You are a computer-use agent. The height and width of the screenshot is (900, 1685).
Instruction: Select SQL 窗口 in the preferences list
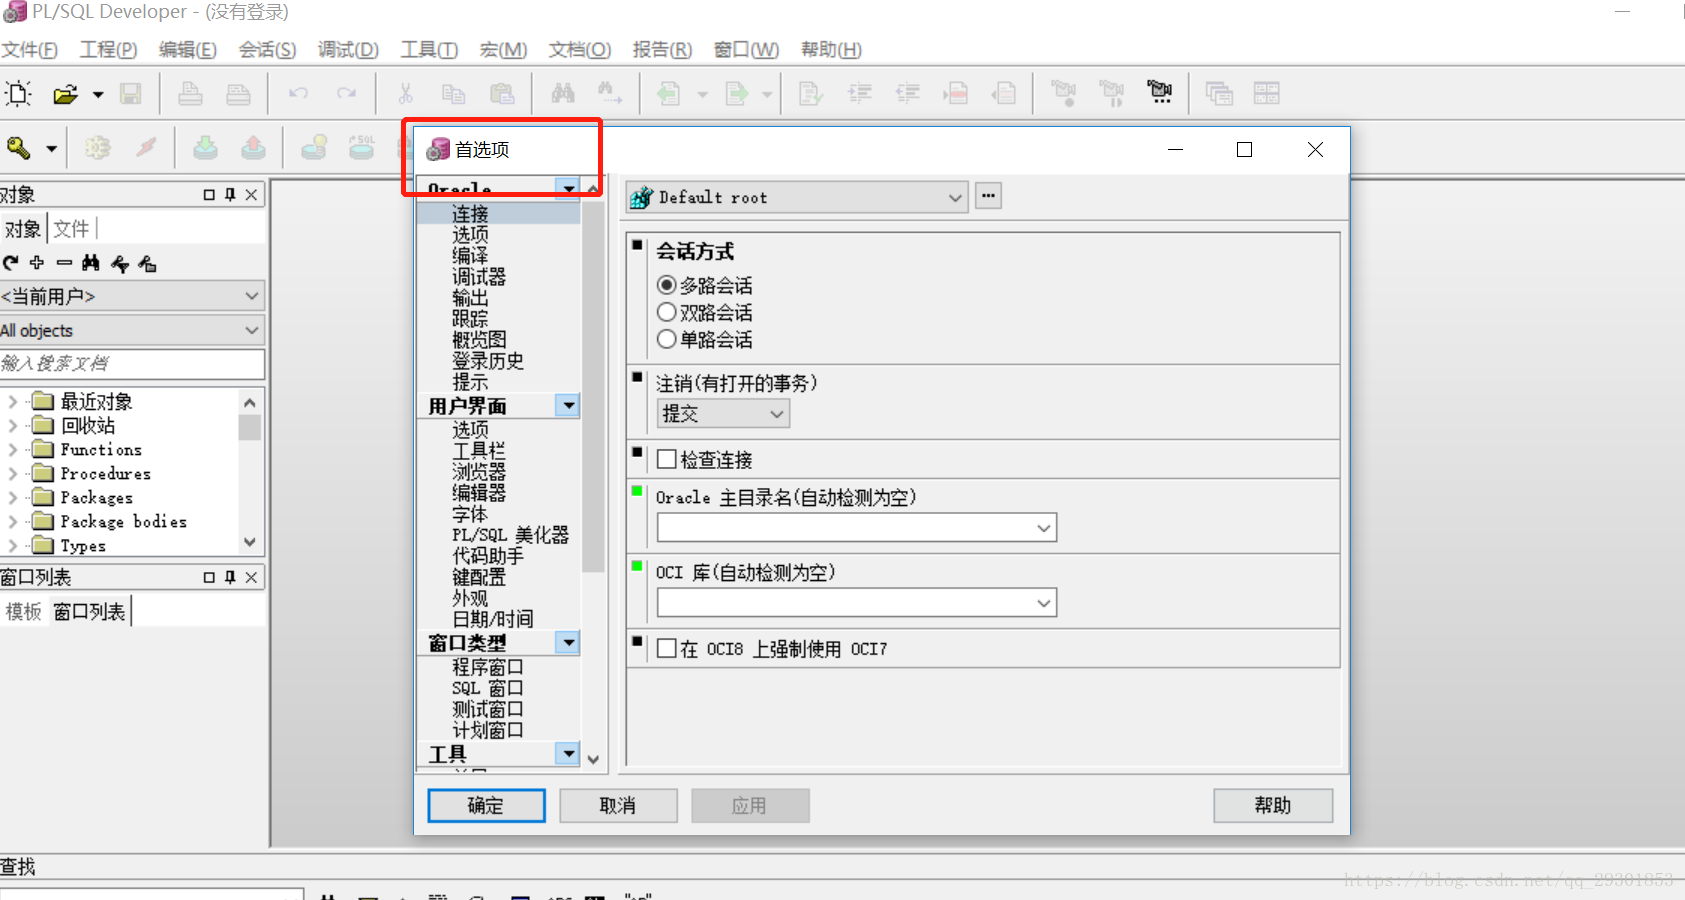(487, 688)
